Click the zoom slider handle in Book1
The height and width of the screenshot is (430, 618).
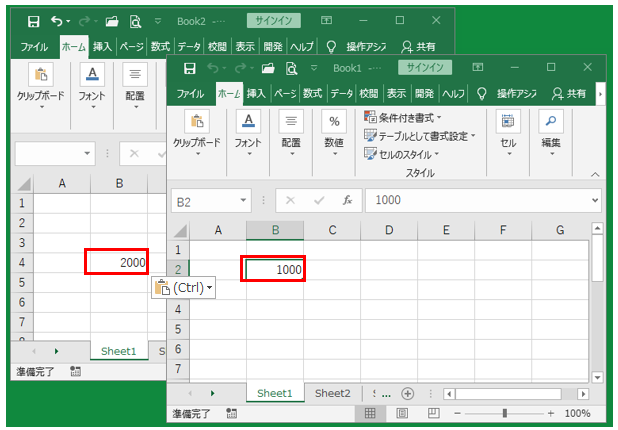click(504, 413)
